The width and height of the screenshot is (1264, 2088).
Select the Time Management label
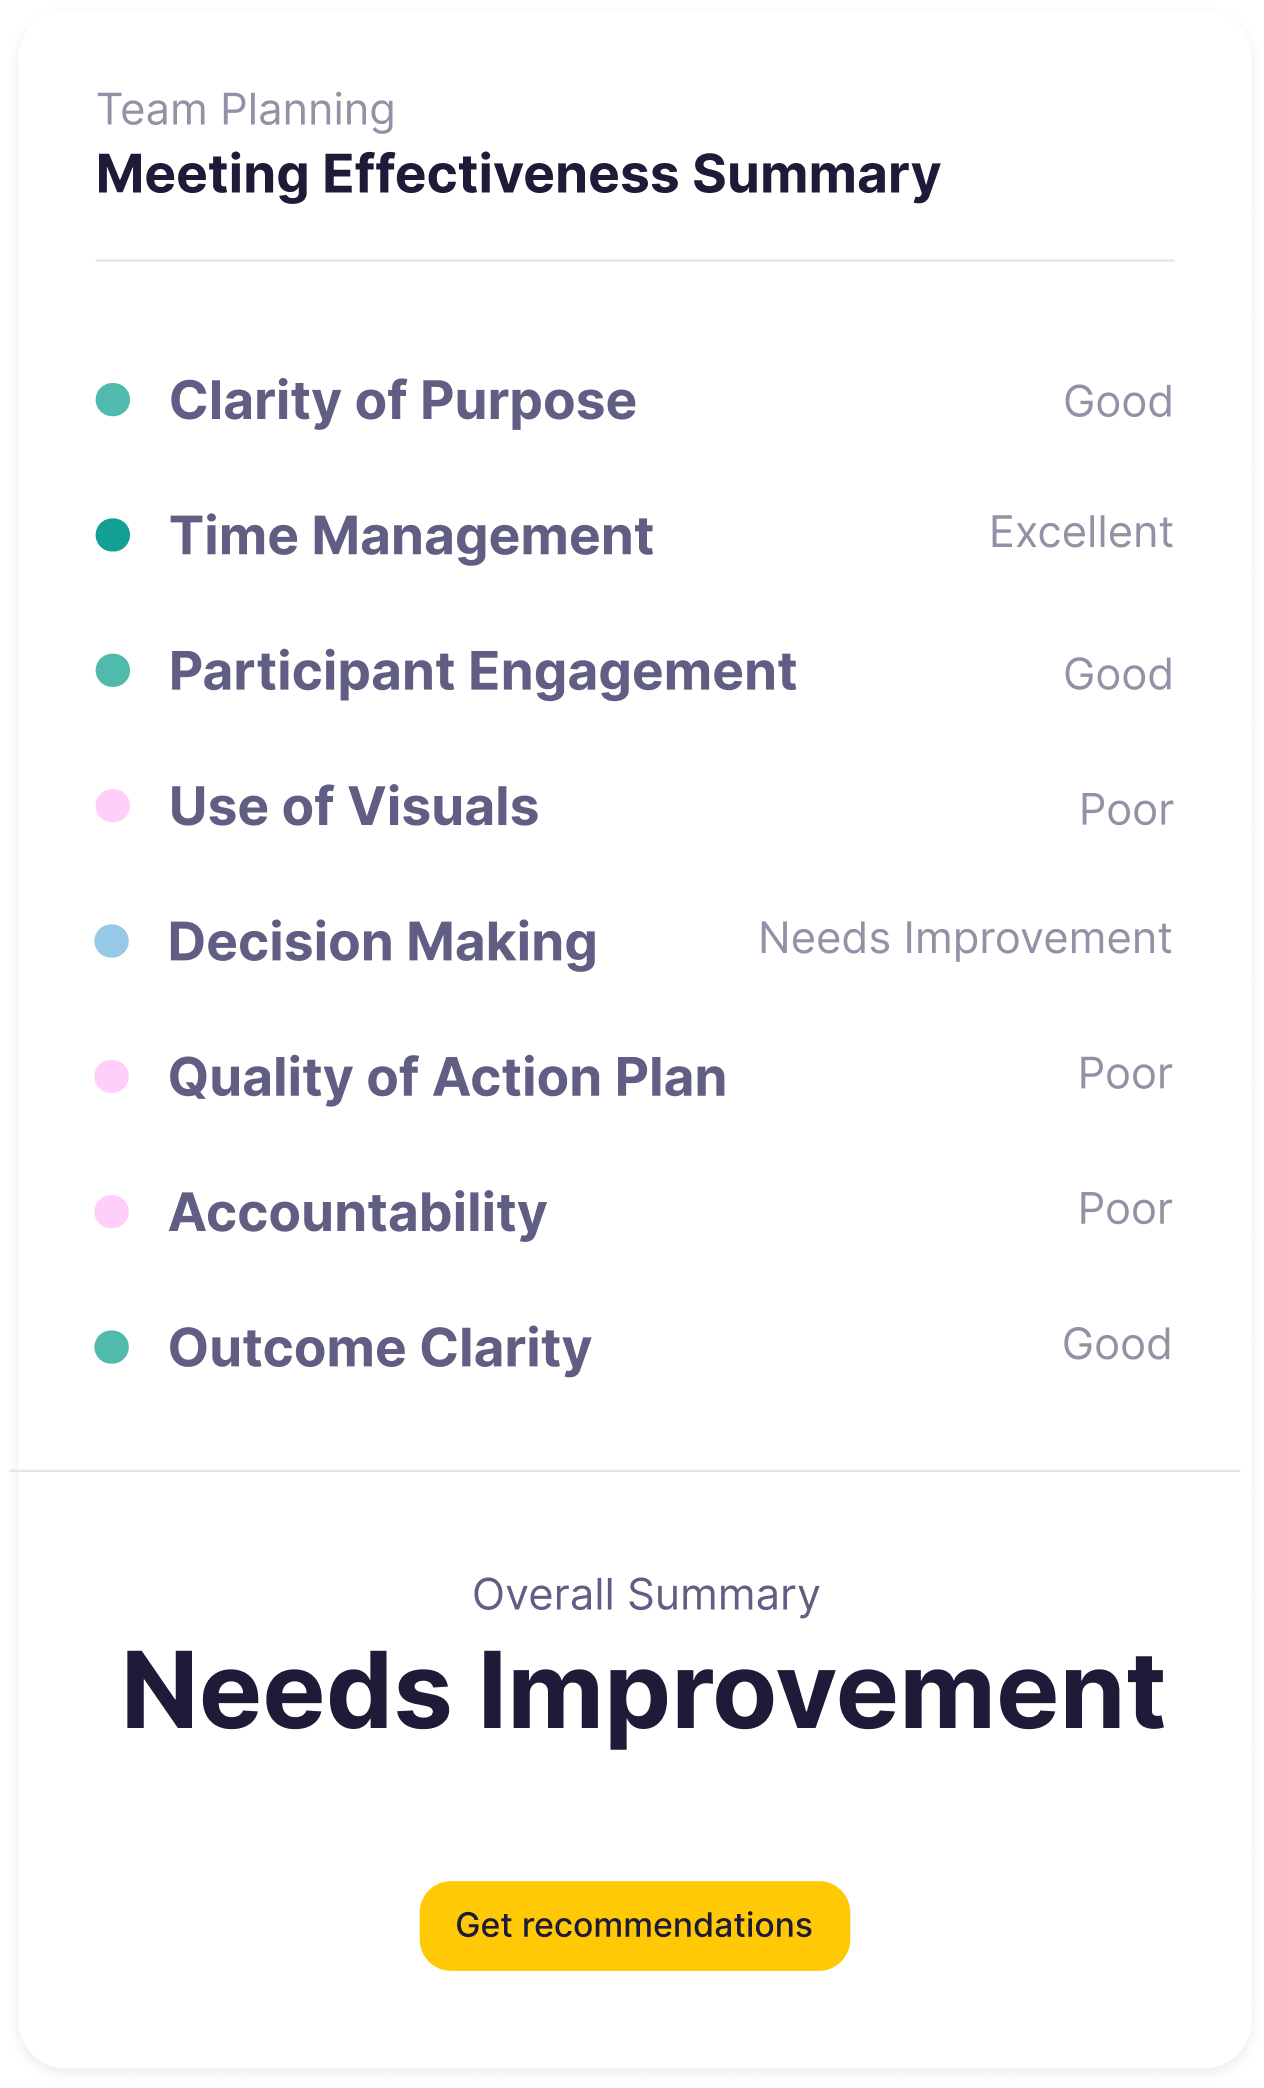click(411, 536)
